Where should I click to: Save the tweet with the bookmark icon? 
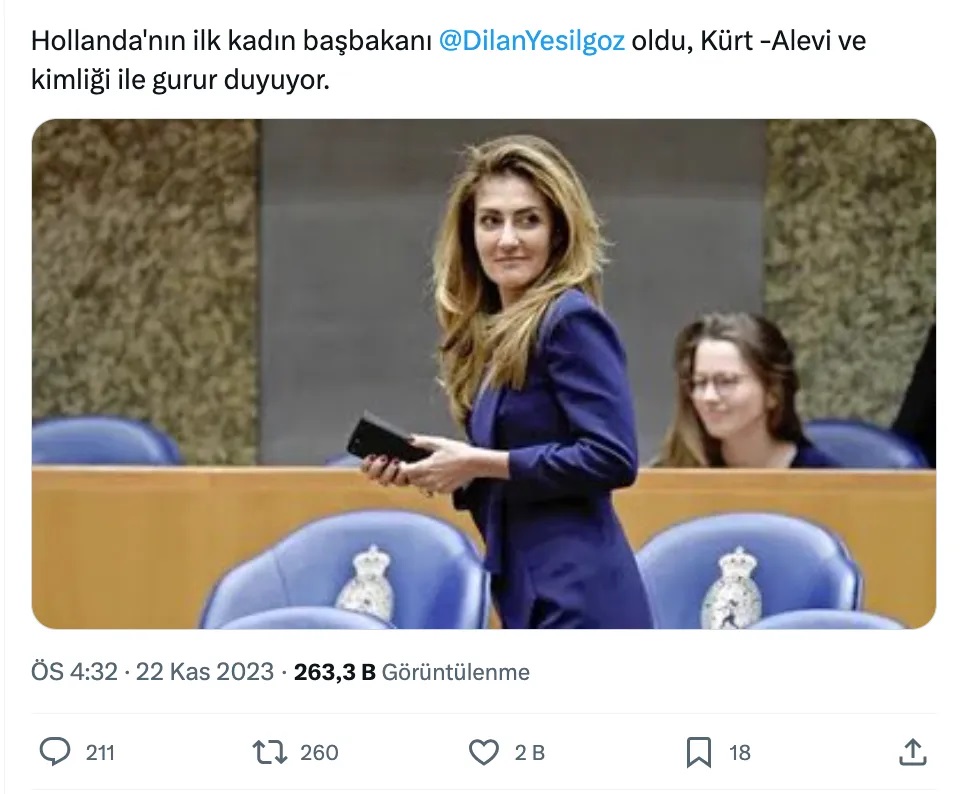698,752
